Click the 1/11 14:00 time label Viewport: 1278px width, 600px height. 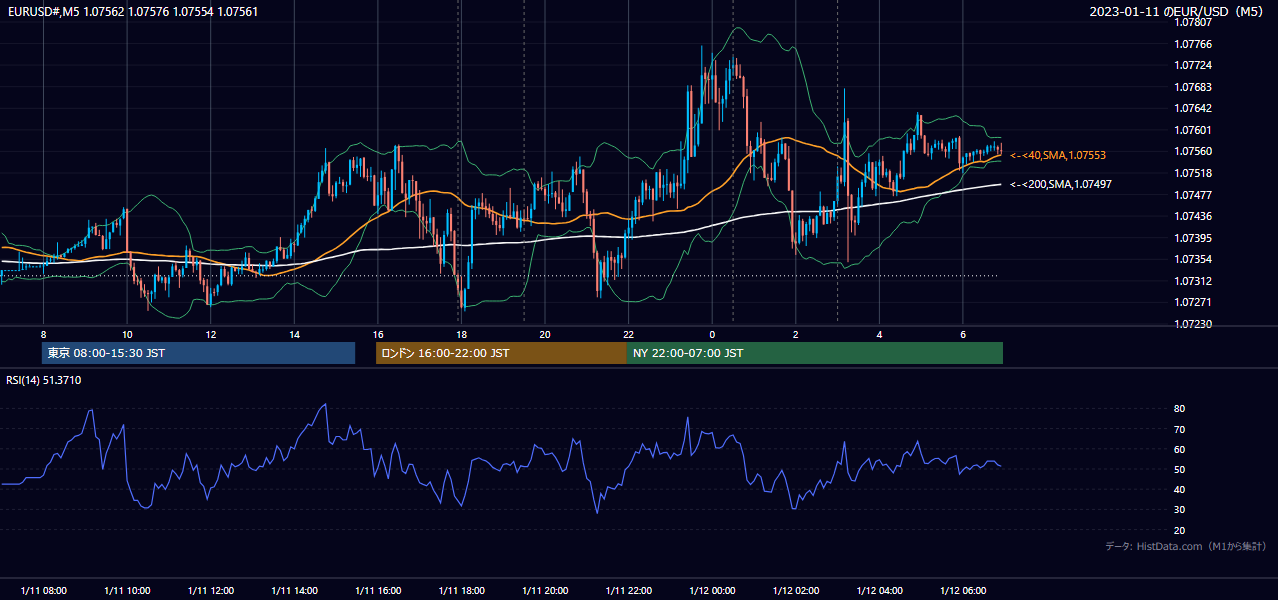click(294, 591)
